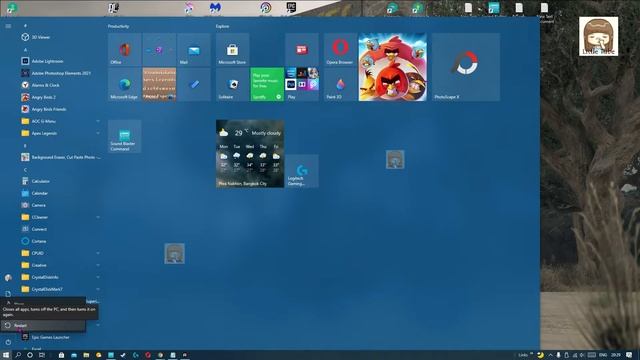Viewport: 640px width, 360px height.
Task: Launch Adobe Photoshop Elements 2021
Action: tap(59, 73)
